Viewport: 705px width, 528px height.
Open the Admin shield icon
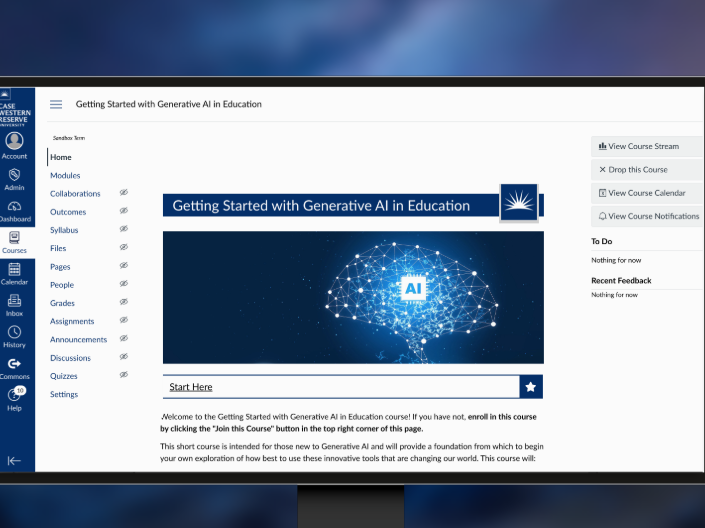click(14, 175)
